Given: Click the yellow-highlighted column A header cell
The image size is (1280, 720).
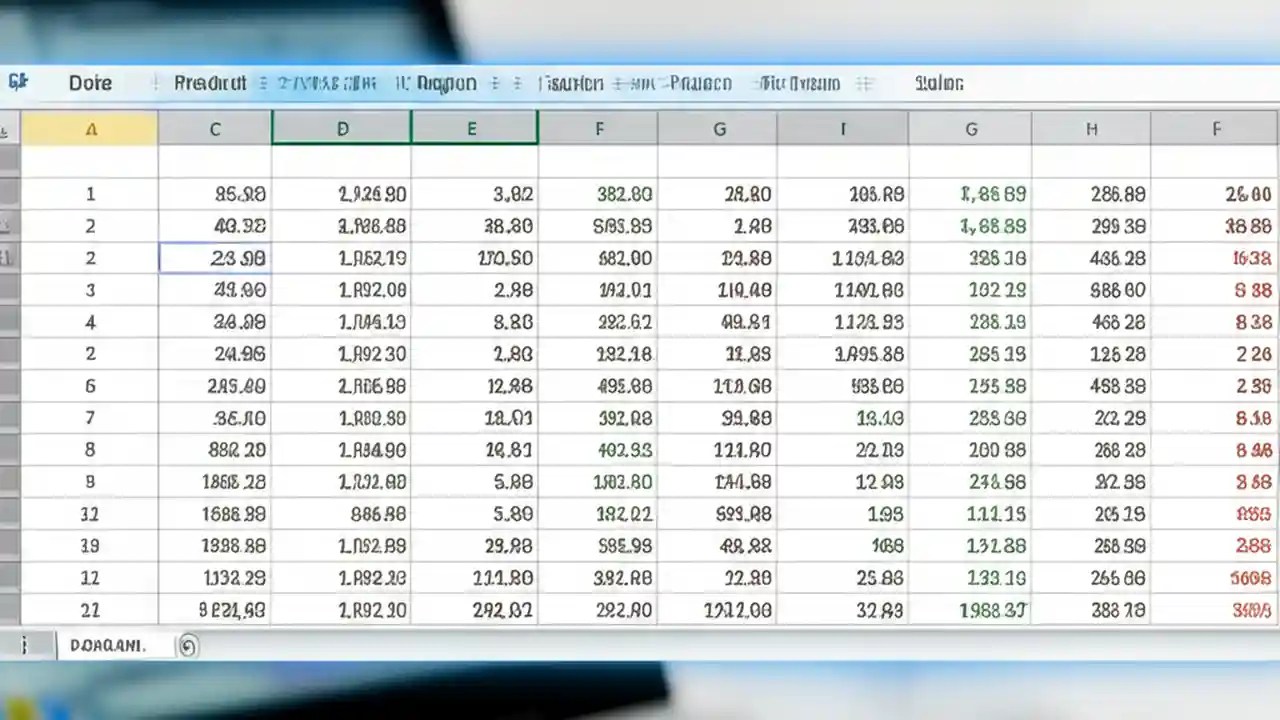Looking at the screenshot, I should (91, 129).
